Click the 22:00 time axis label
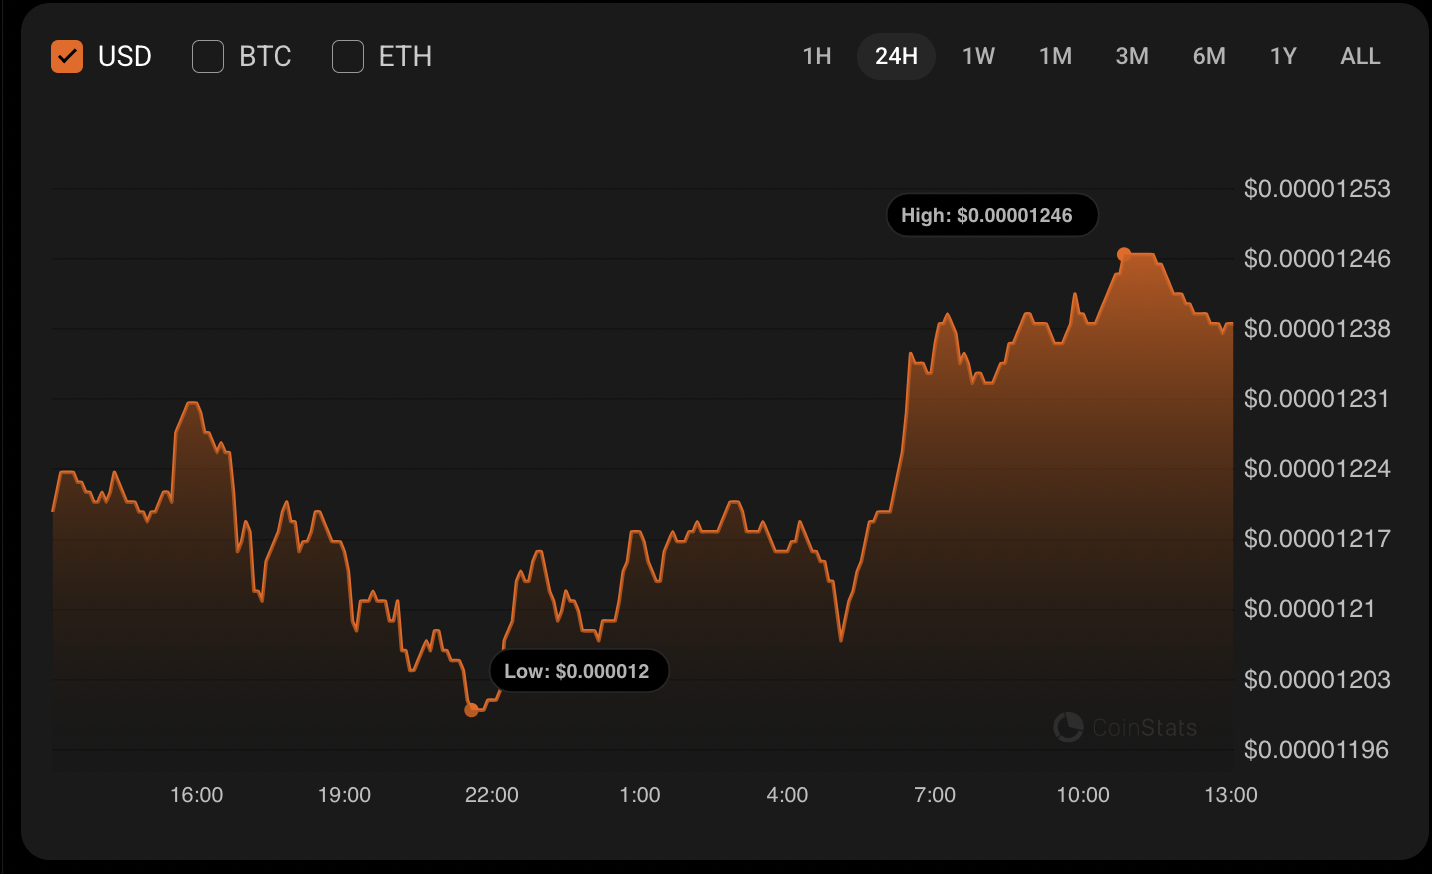Image resolution: width=1432 pixels, height=874 pixels. [492, 795]
